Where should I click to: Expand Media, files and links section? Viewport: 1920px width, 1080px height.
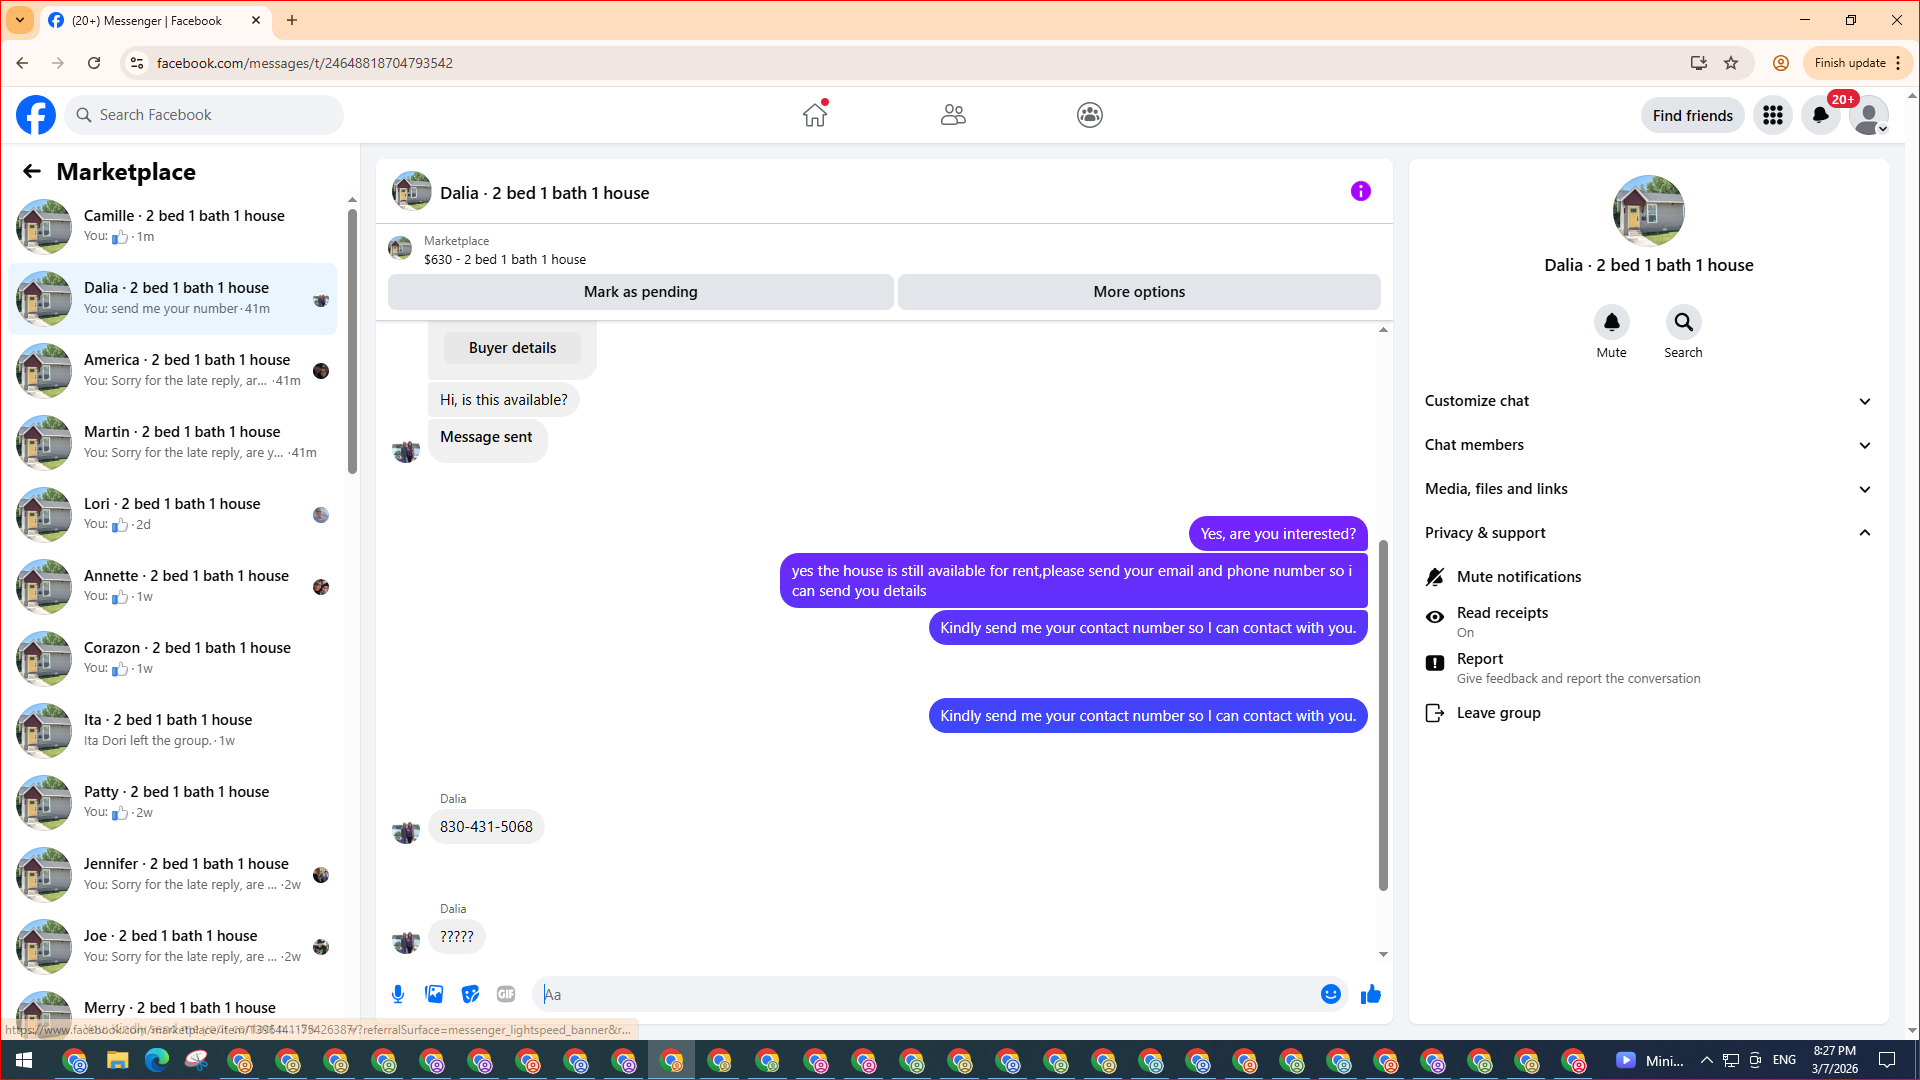[1647, 489]
